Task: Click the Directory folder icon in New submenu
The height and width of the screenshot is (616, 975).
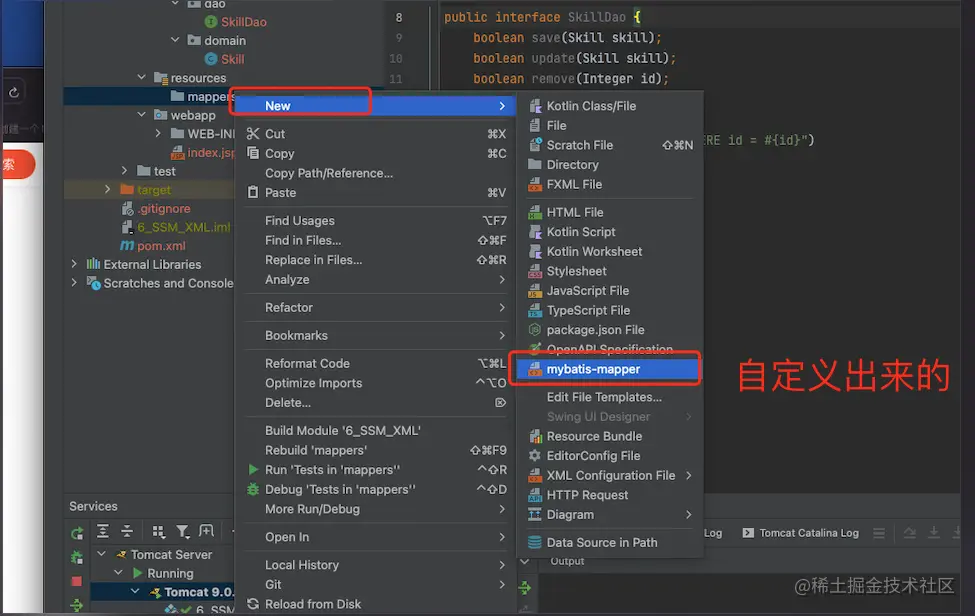Action: (535, 165)
